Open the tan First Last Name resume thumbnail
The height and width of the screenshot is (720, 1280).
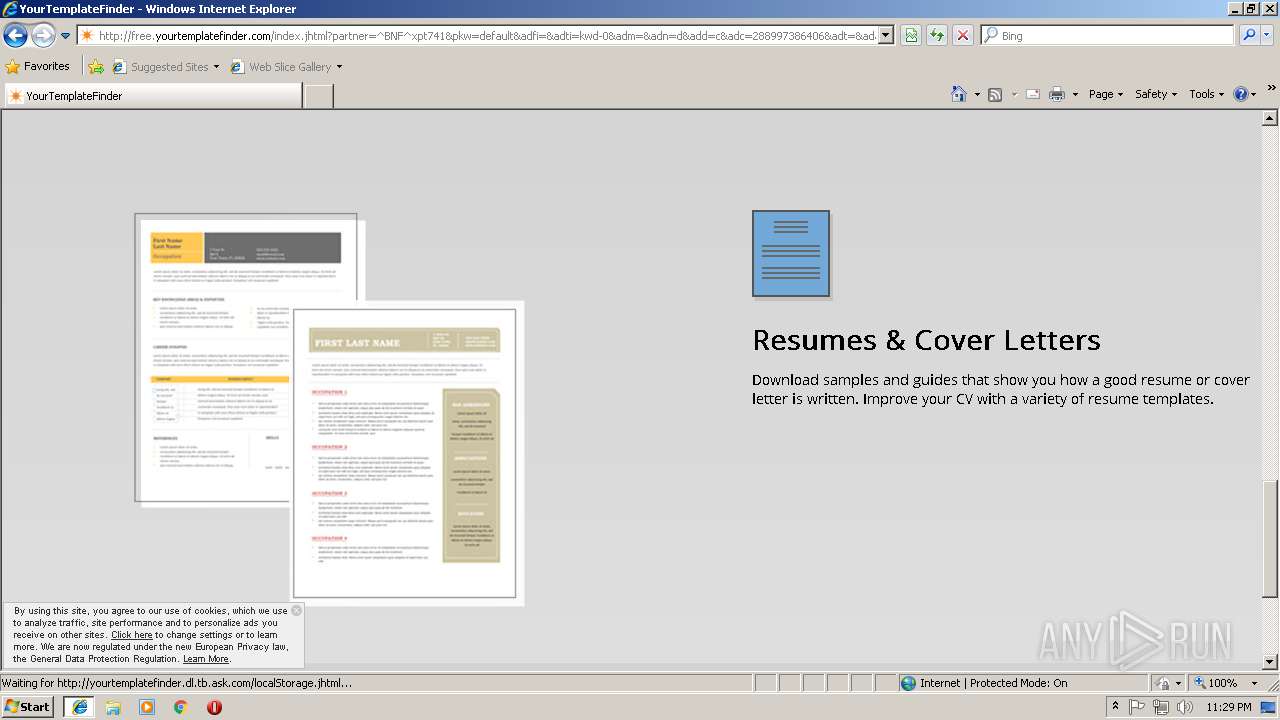(x=407, y=453)
